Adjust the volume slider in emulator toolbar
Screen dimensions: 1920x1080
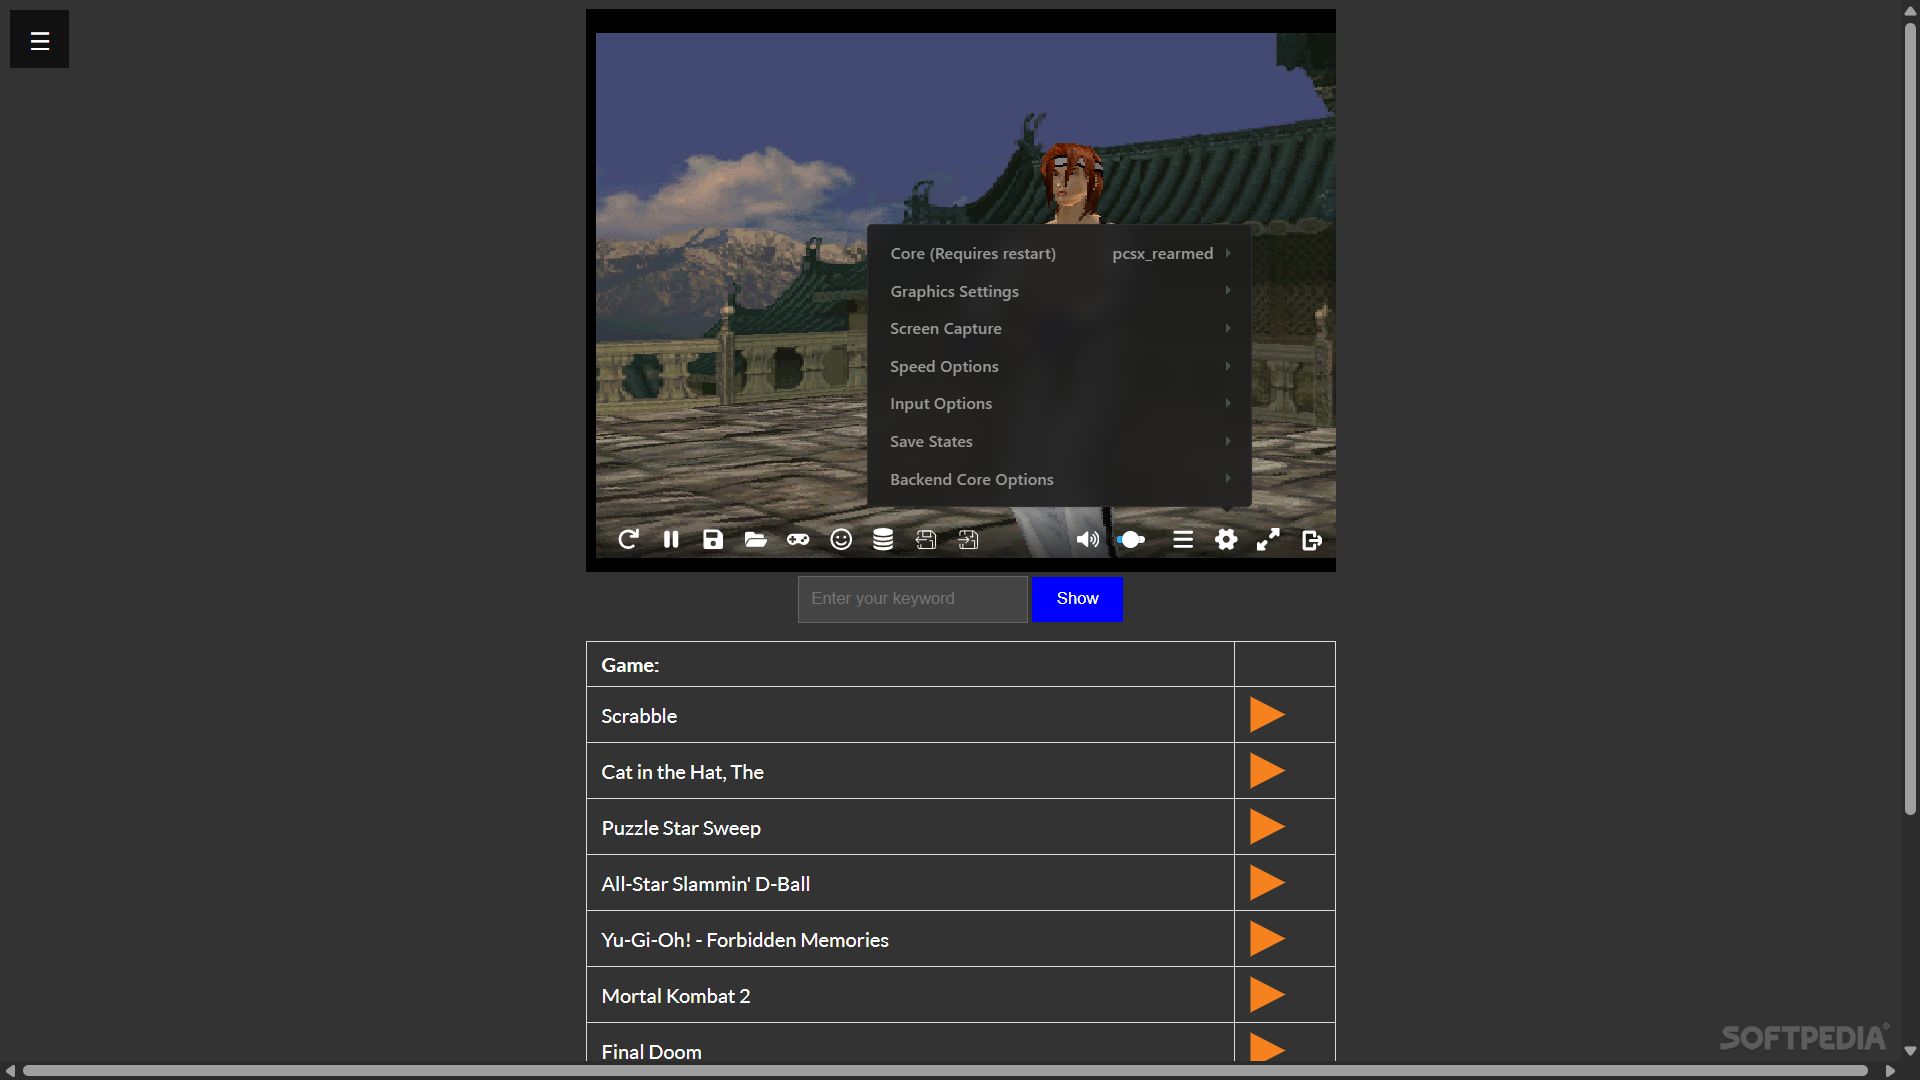[x=1131, y=540]
